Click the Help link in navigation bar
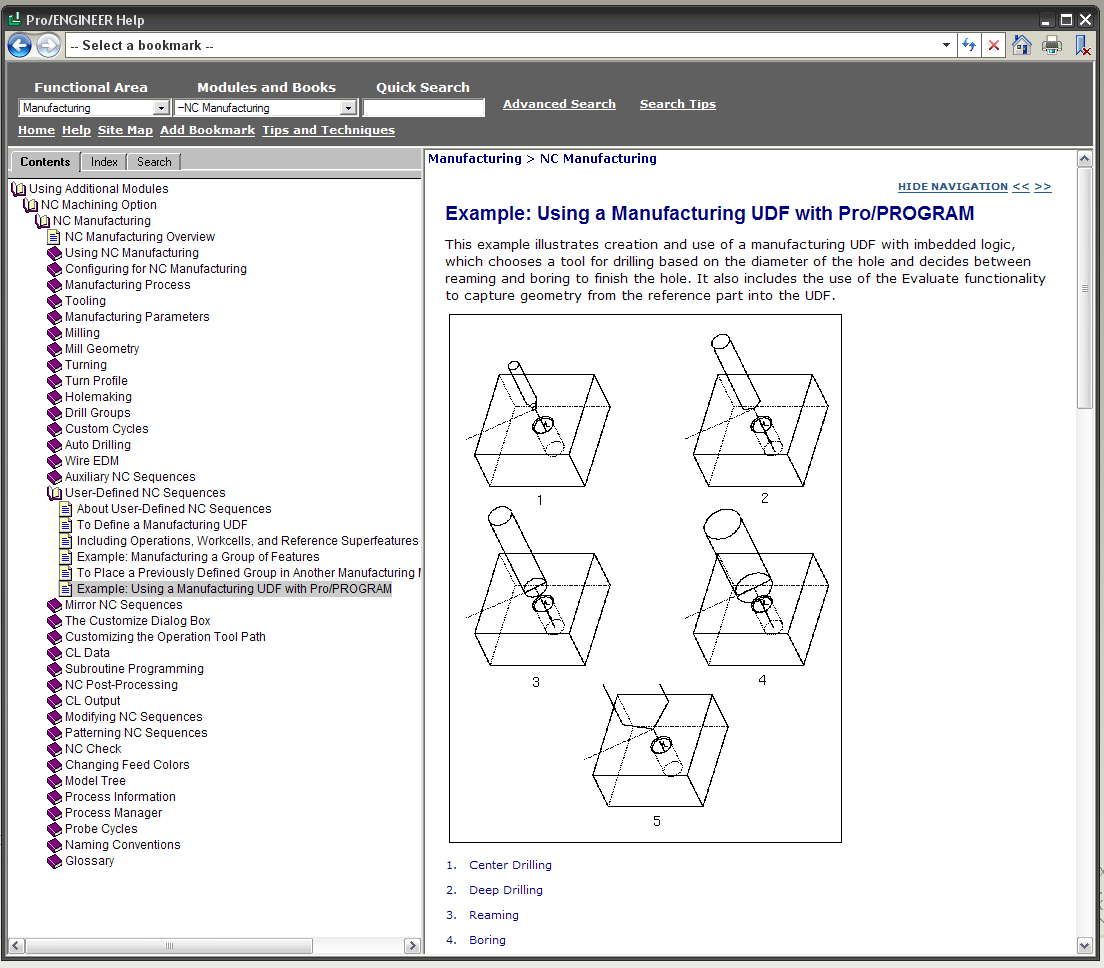 [76, 130]
